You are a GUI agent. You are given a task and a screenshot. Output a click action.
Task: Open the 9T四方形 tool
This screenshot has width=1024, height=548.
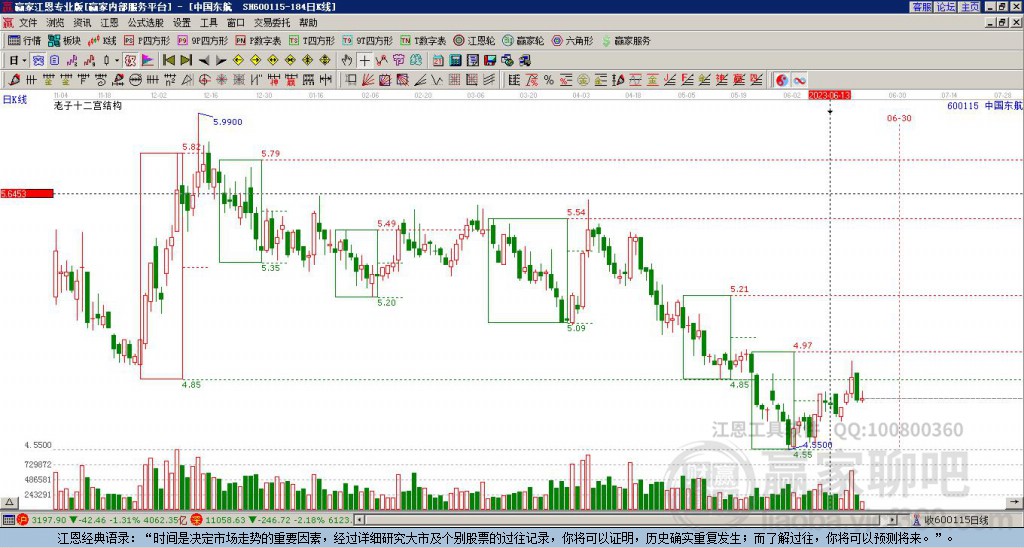[368, 40]
